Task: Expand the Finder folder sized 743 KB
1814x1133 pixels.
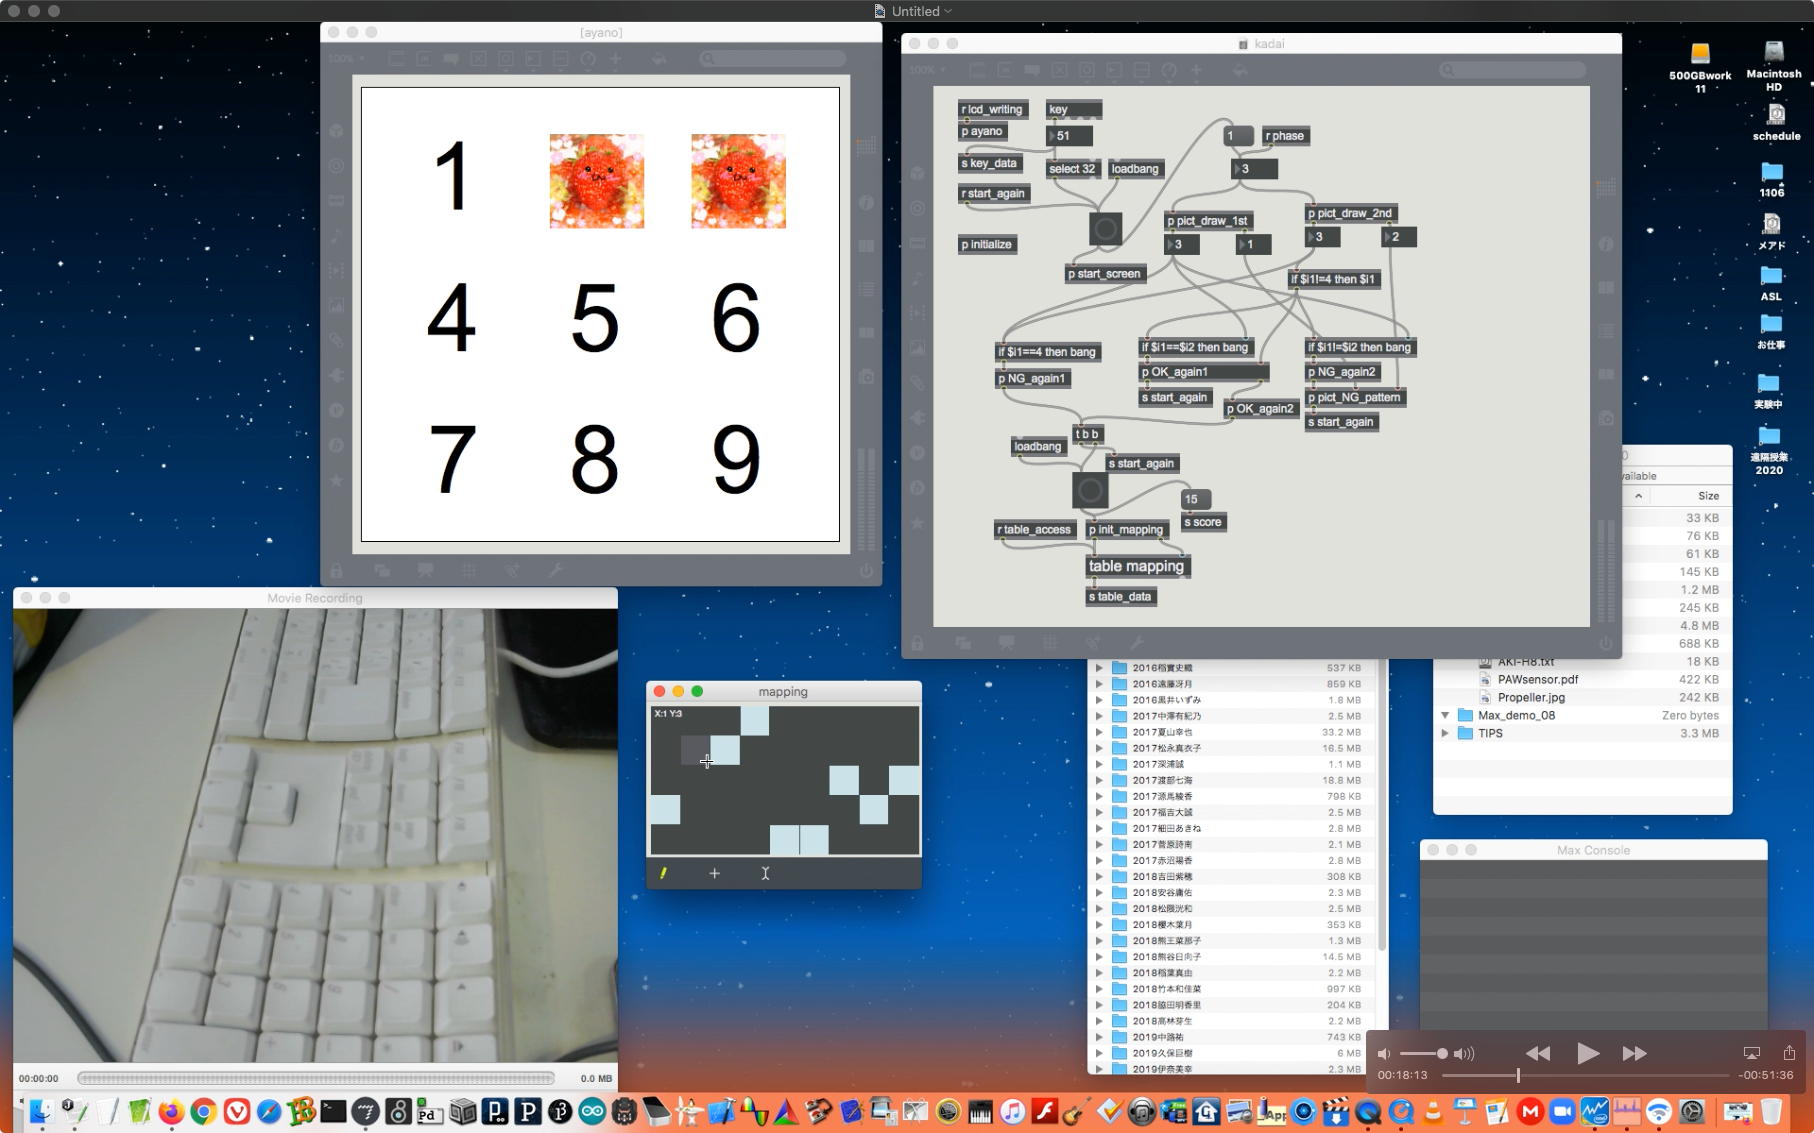Action: point(1099,1037)
